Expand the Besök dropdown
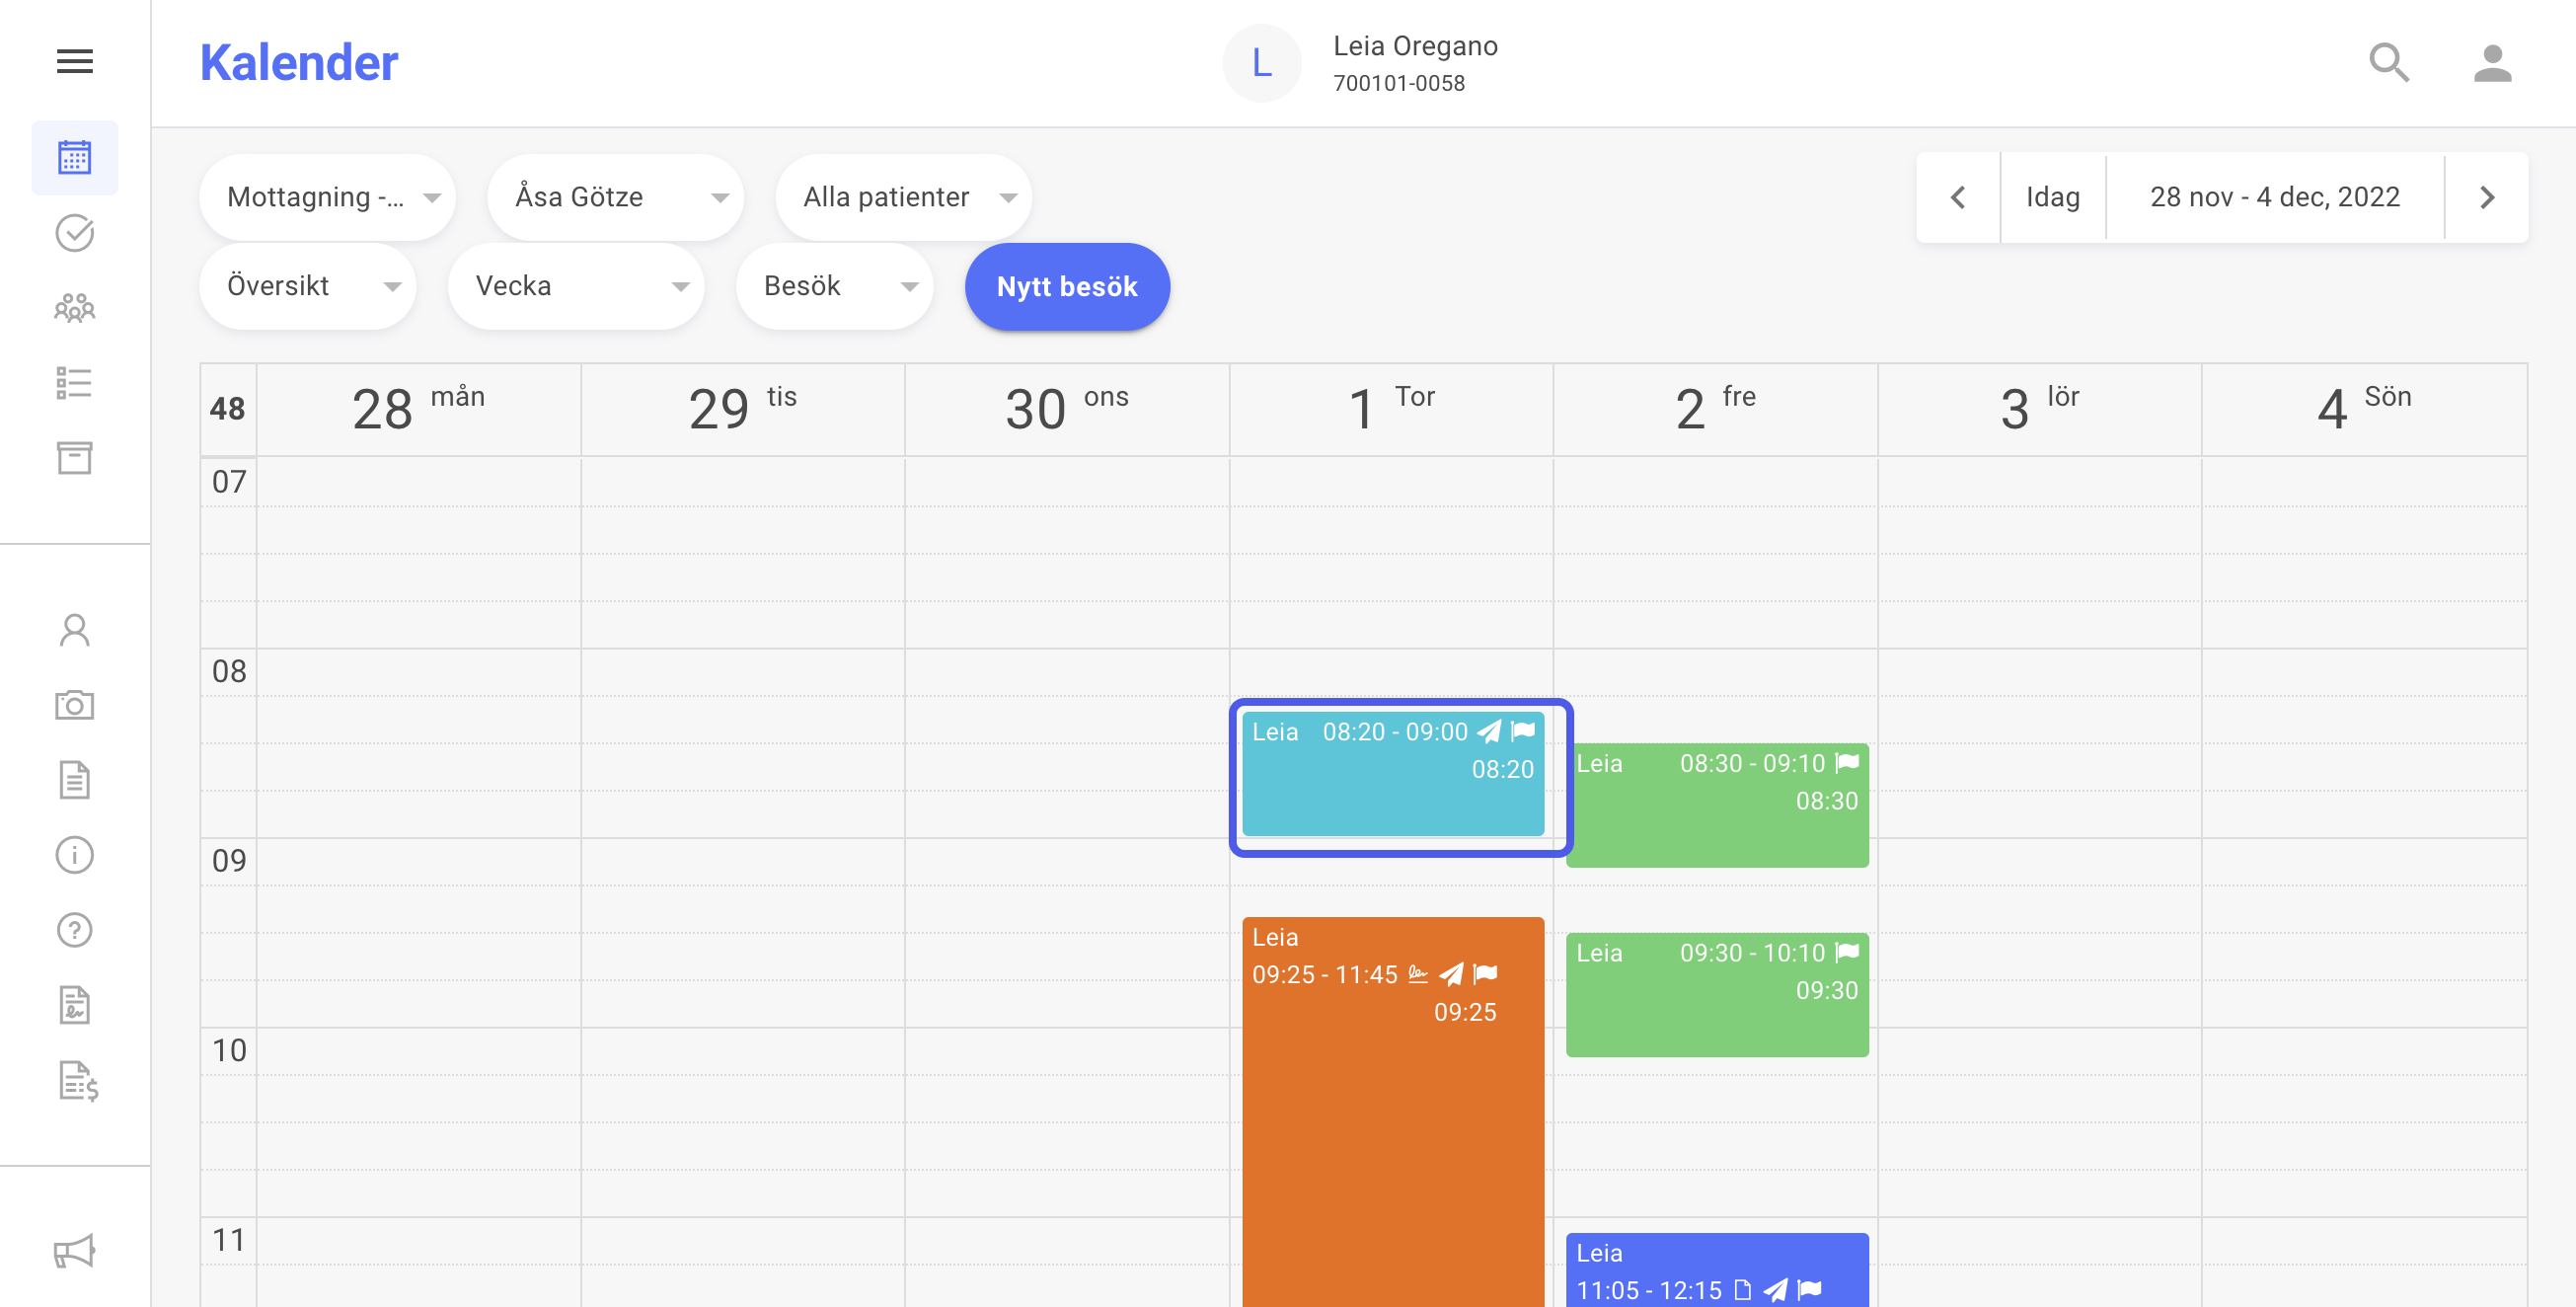This screenshot has height=1307, width=2576. point(834,286)
